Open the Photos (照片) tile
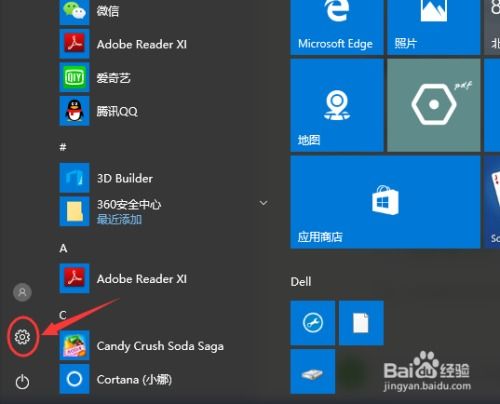Viewport: 500px width, 404px height. click(x=434, y=27)
